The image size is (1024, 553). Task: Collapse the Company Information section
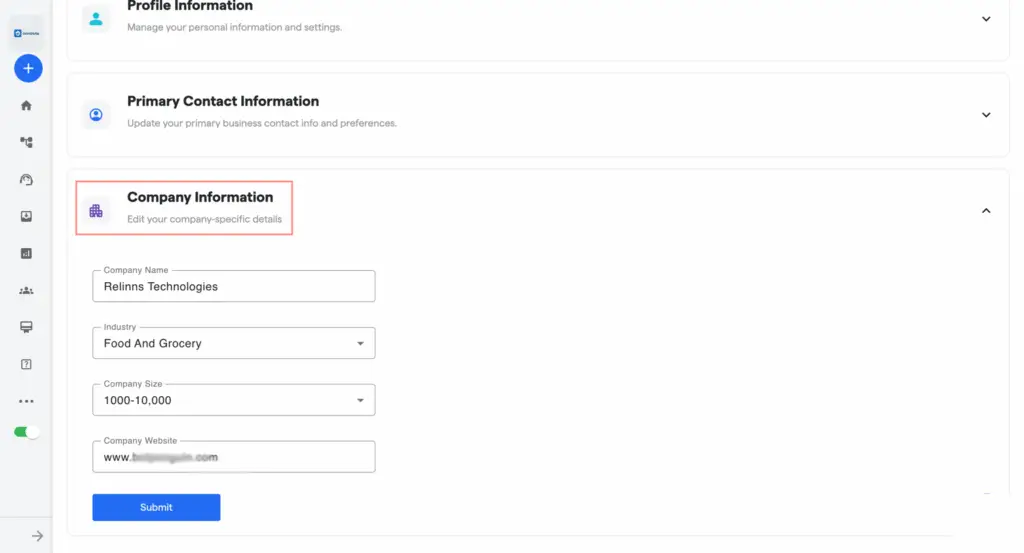[985, 211]
